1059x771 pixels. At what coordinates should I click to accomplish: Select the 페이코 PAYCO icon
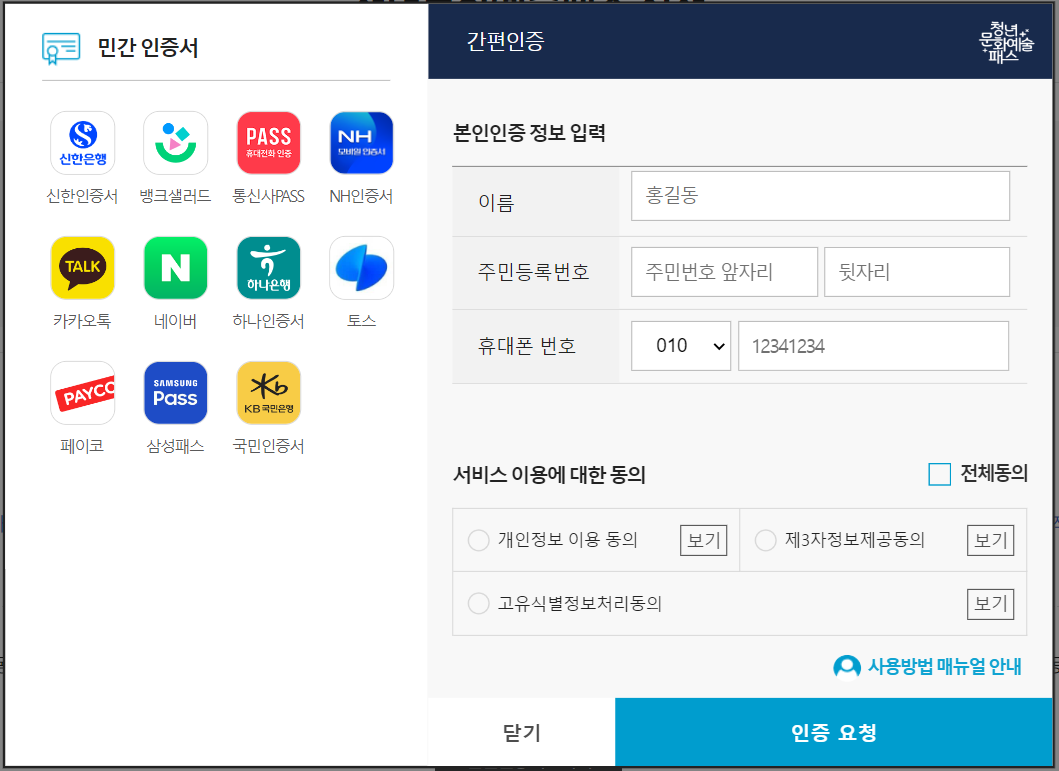(x=83, y=392)
